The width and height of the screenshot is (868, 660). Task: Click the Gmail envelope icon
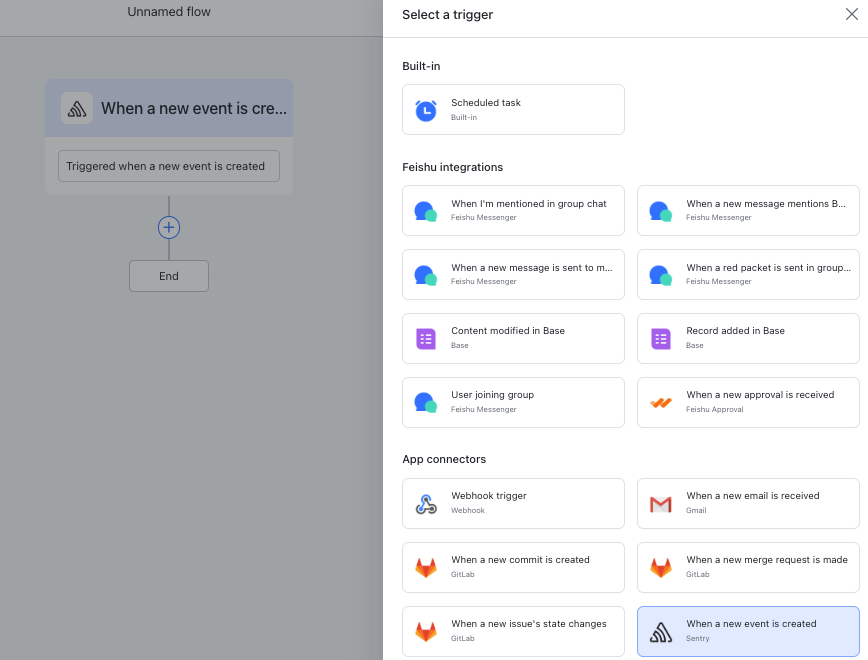click(x=660, y=504)
